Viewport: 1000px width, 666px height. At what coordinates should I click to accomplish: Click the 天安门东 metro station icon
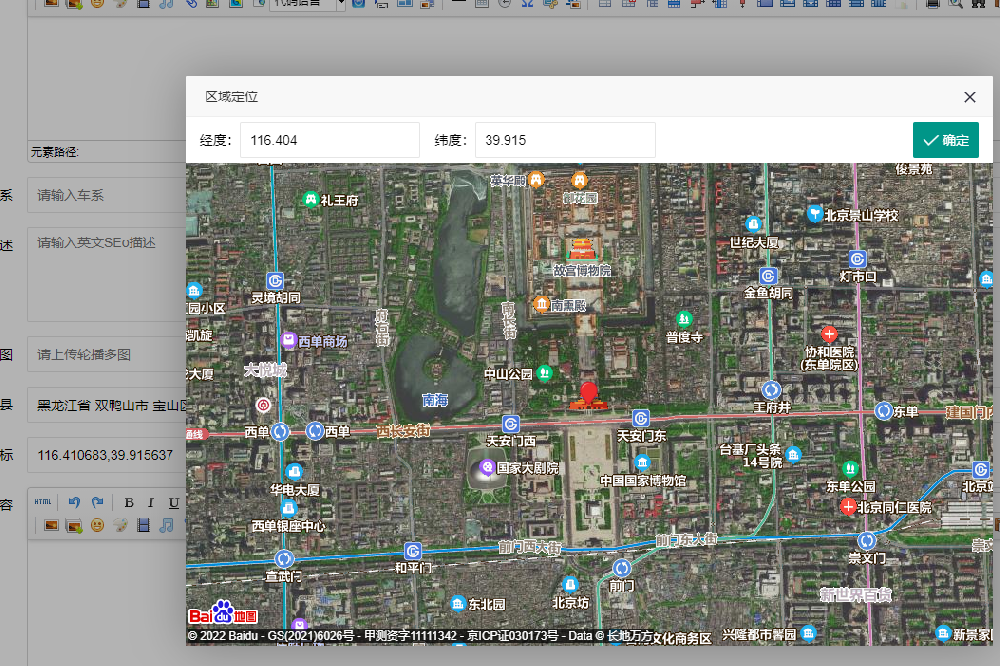[x=641, y=418]
